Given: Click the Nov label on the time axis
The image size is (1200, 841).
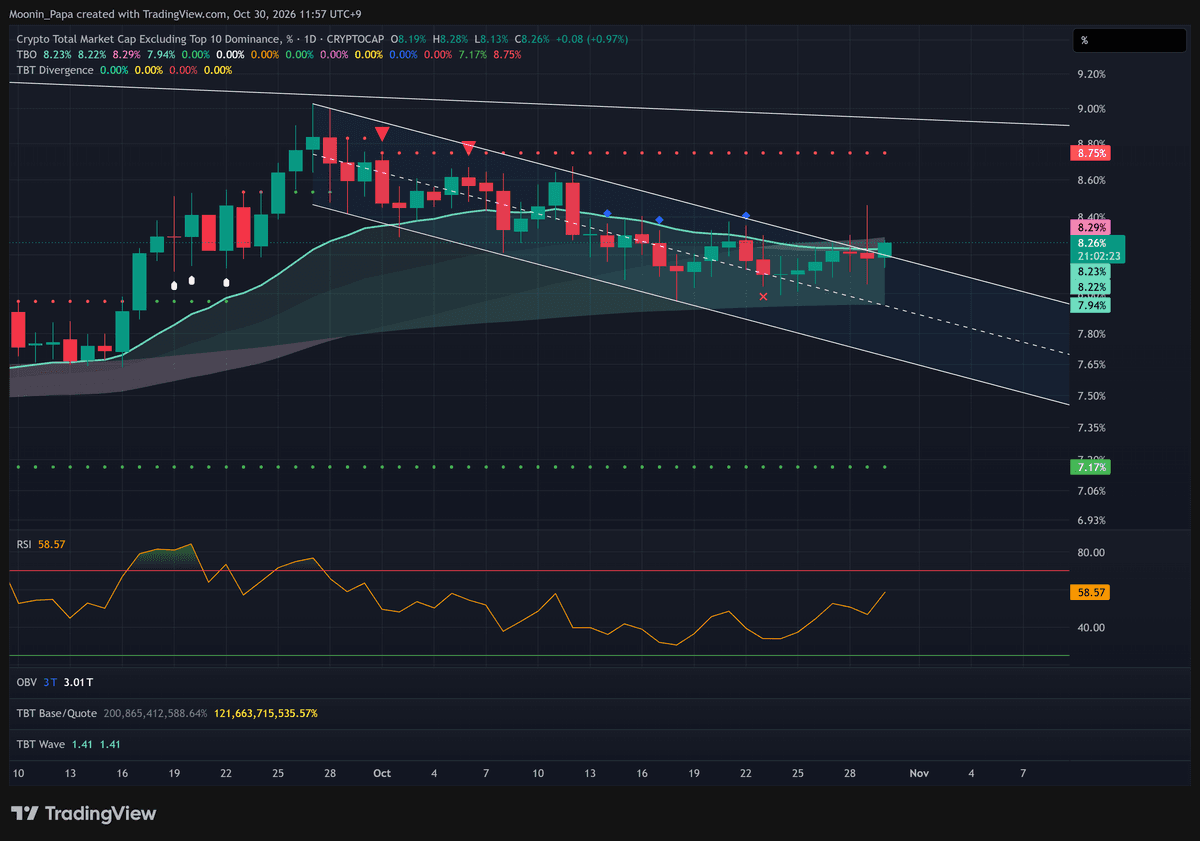Looking at the screenshot, I should click(x=920, y=773).
